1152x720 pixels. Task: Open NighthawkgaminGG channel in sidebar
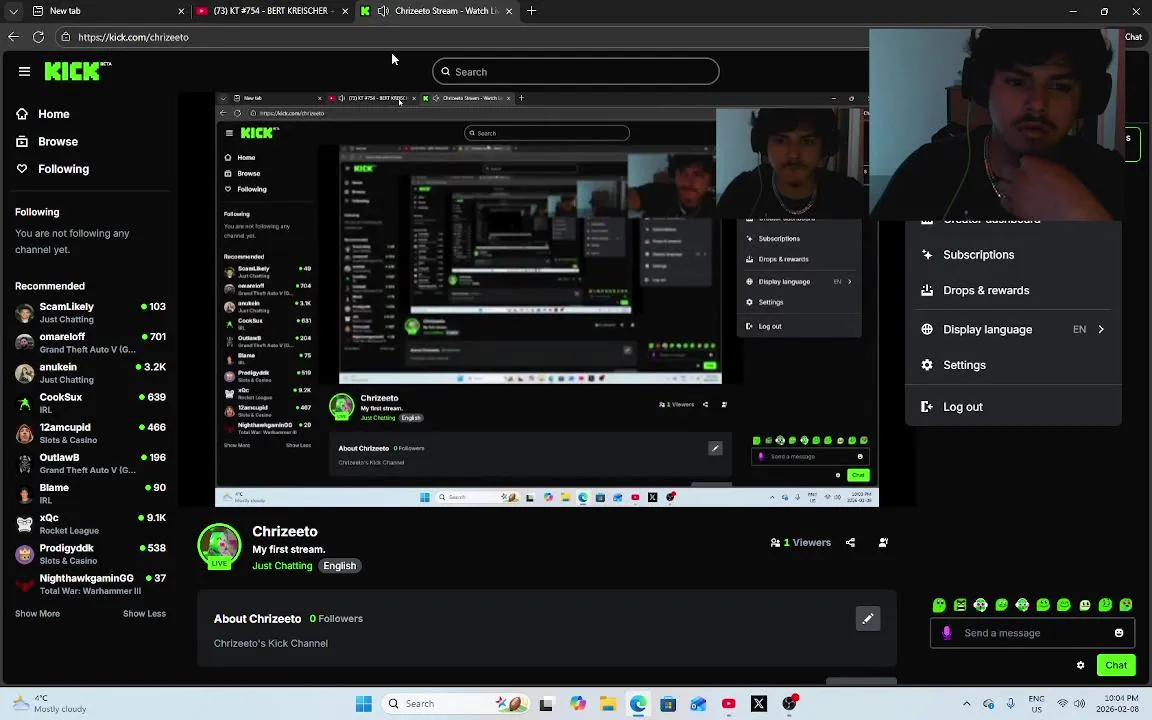click(x=90, y=583)
